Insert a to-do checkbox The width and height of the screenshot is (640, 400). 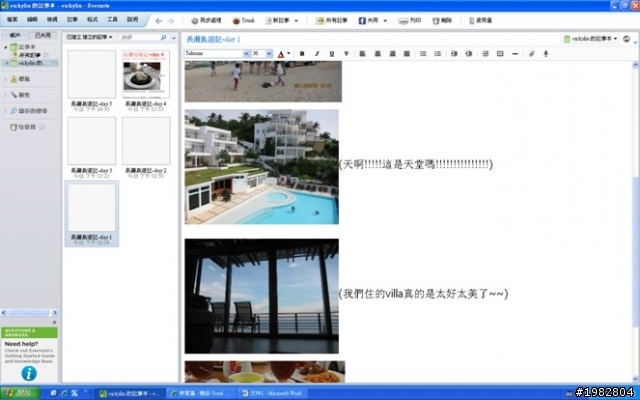[485, 54]
